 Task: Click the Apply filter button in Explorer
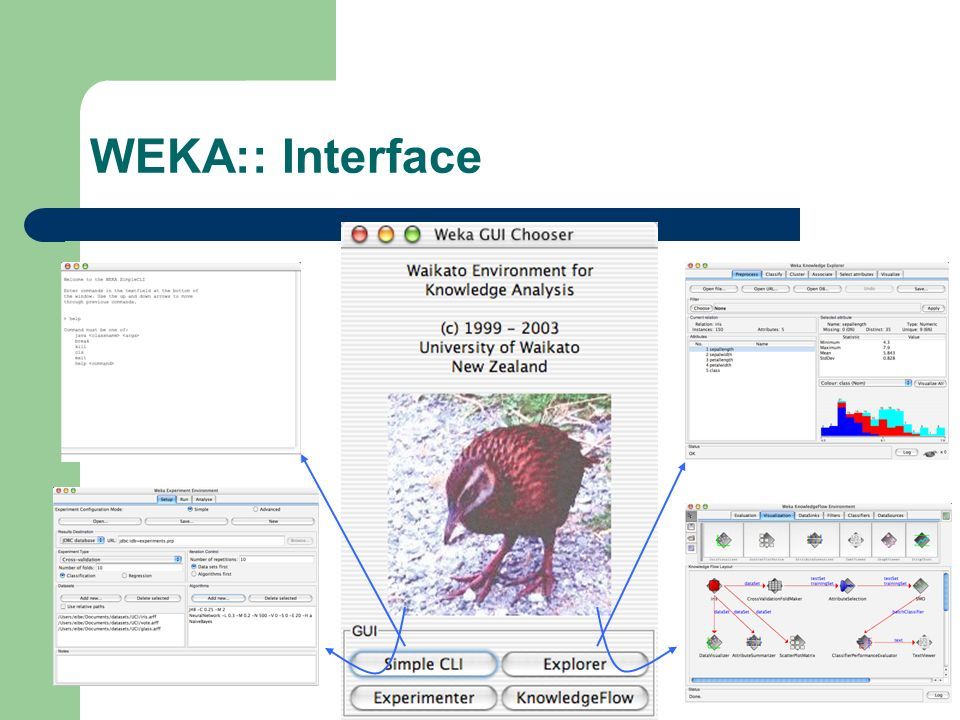[x=933, y=309]
